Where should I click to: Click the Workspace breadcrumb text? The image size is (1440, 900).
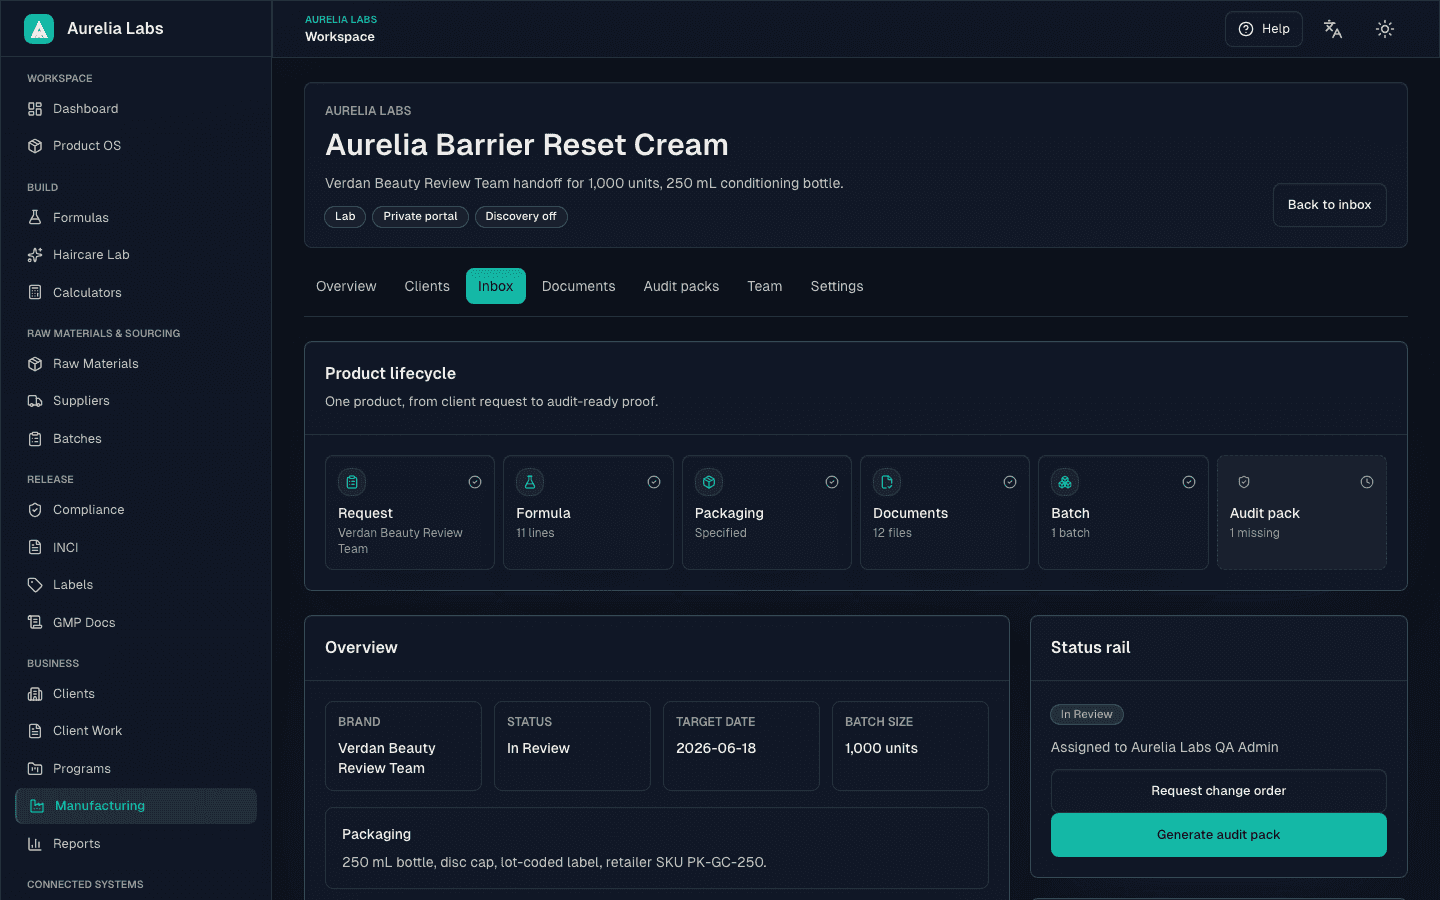tap(340, 37)
